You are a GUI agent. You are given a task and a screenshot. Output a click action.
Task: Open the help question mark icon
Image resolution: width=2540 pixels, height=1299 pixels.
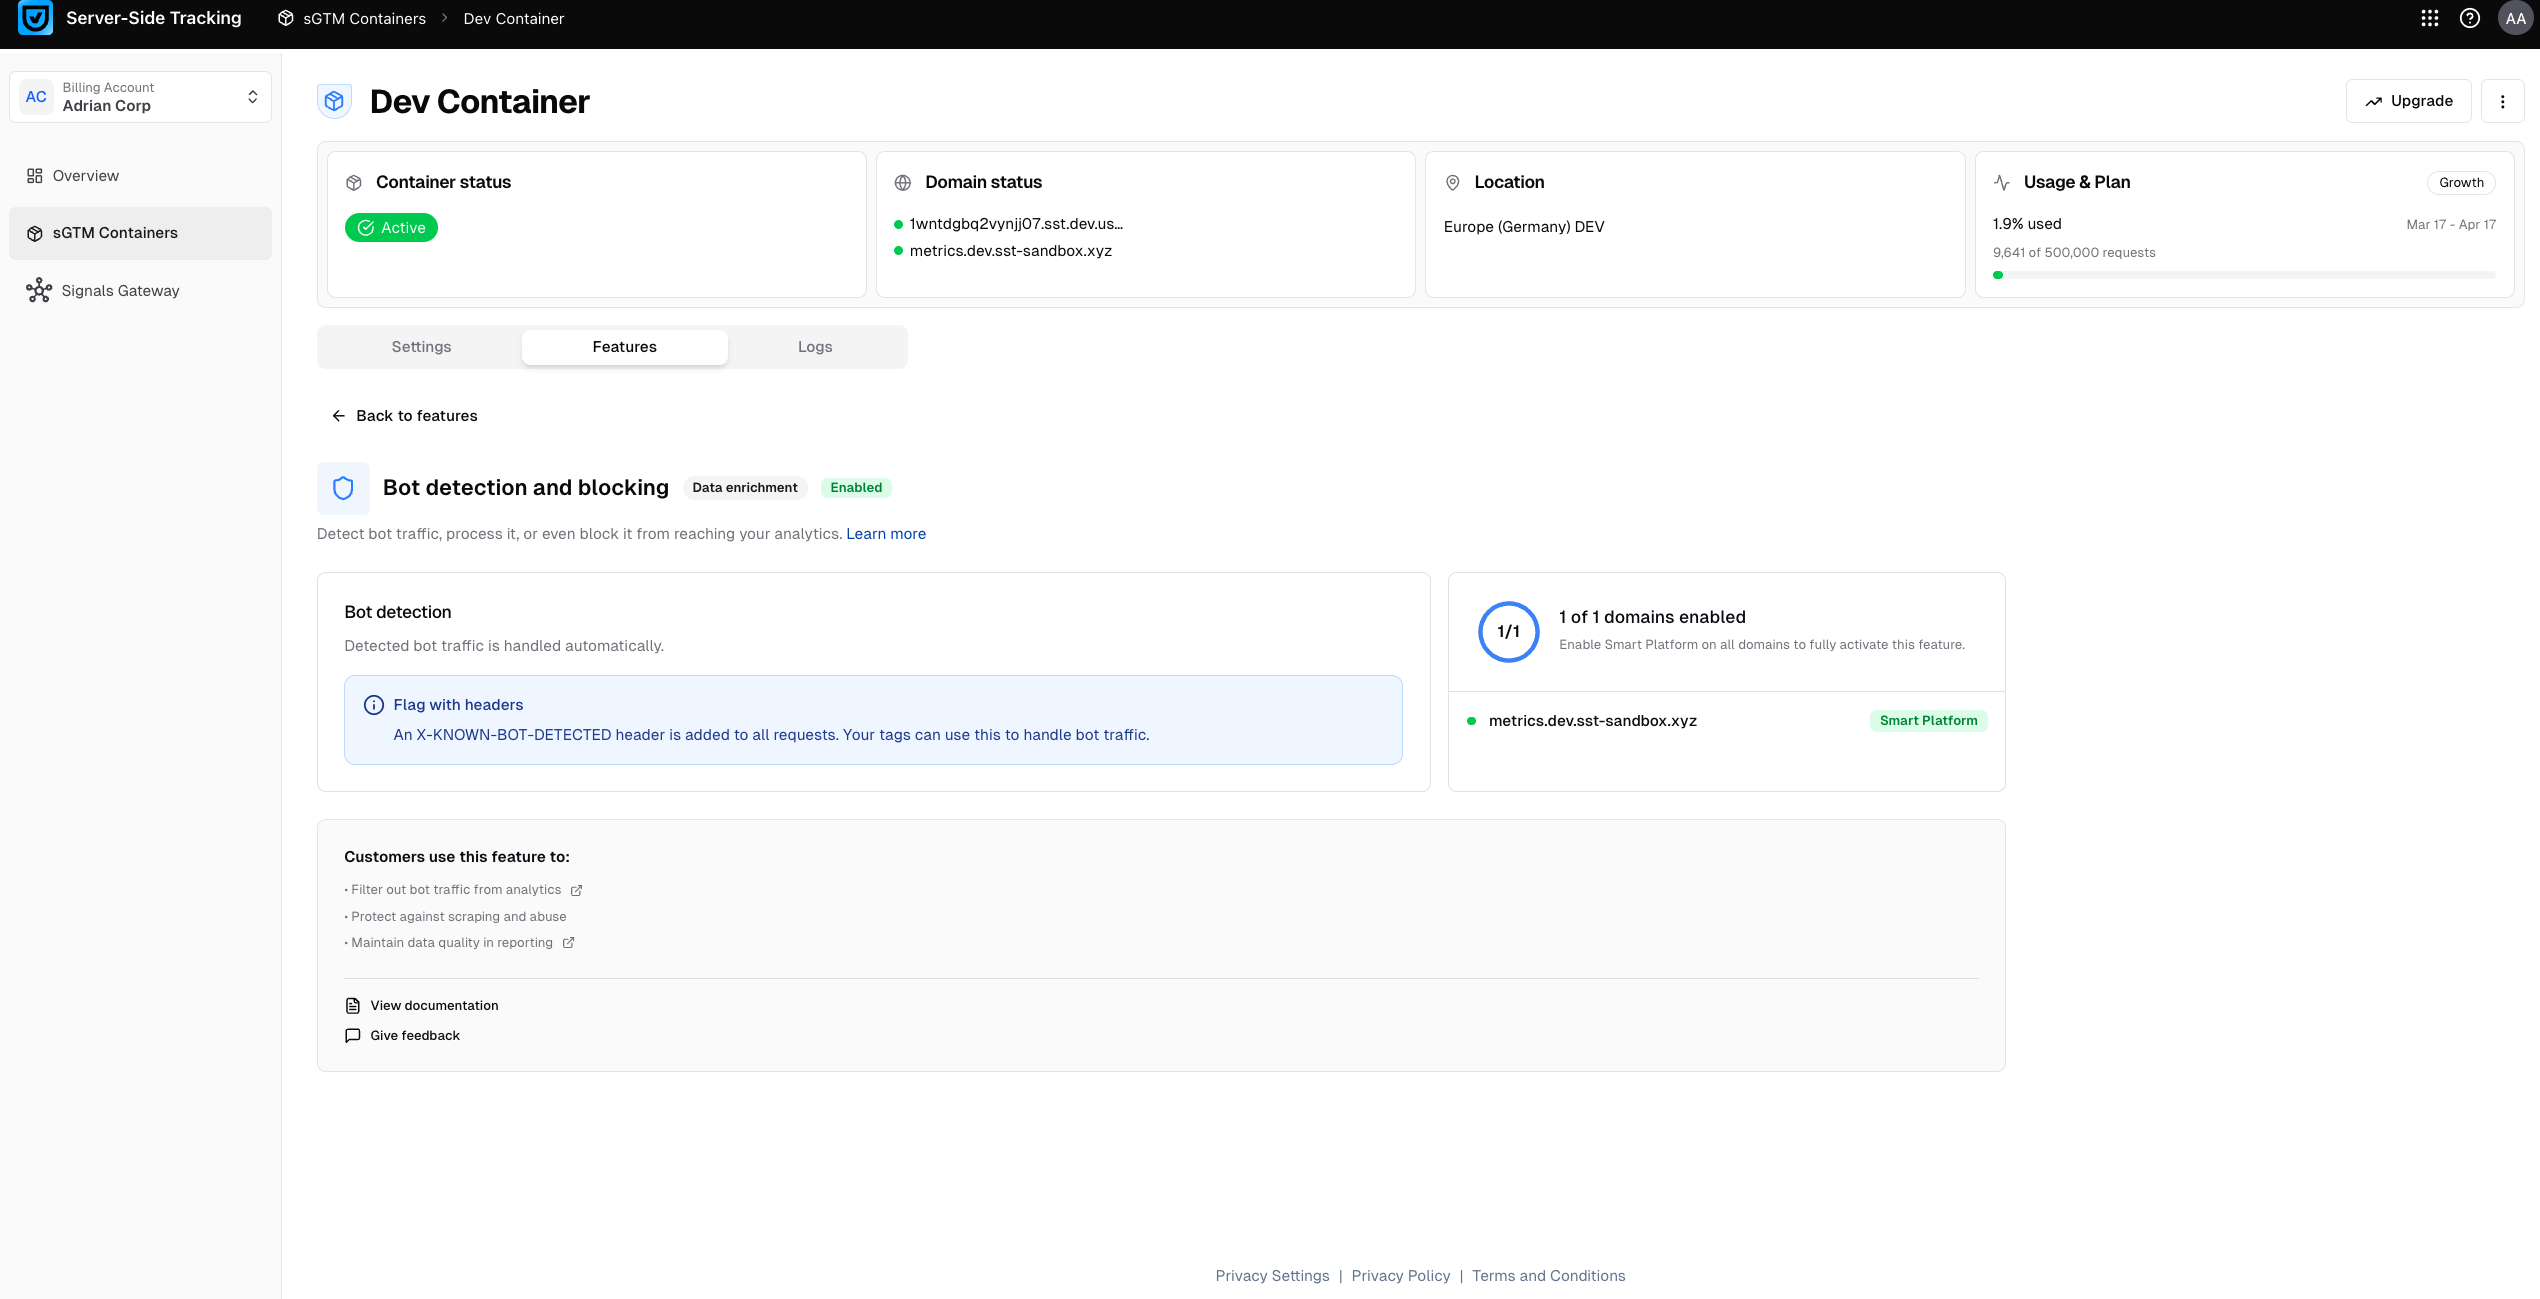coord(2469,18)
